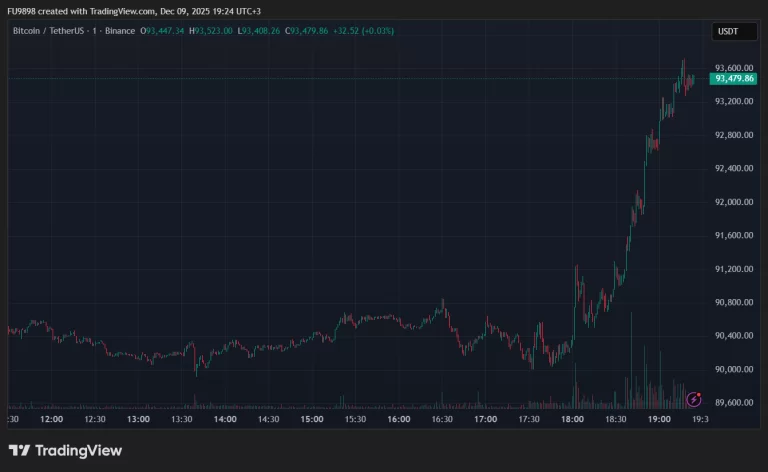The height and width of the screenshot is (472, 768).
Task: Click the green 93,479.86 current price label
Action: click(x=733, y=79)
